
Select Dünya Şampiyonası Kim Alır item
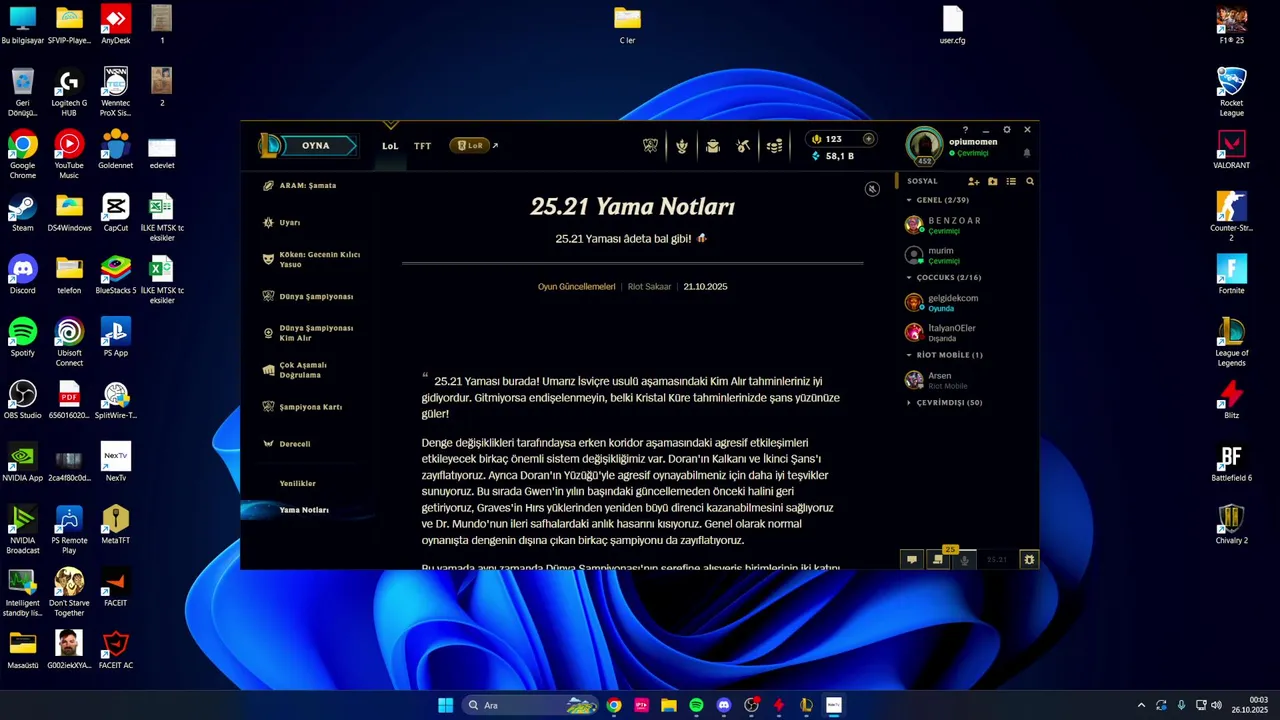316,333
